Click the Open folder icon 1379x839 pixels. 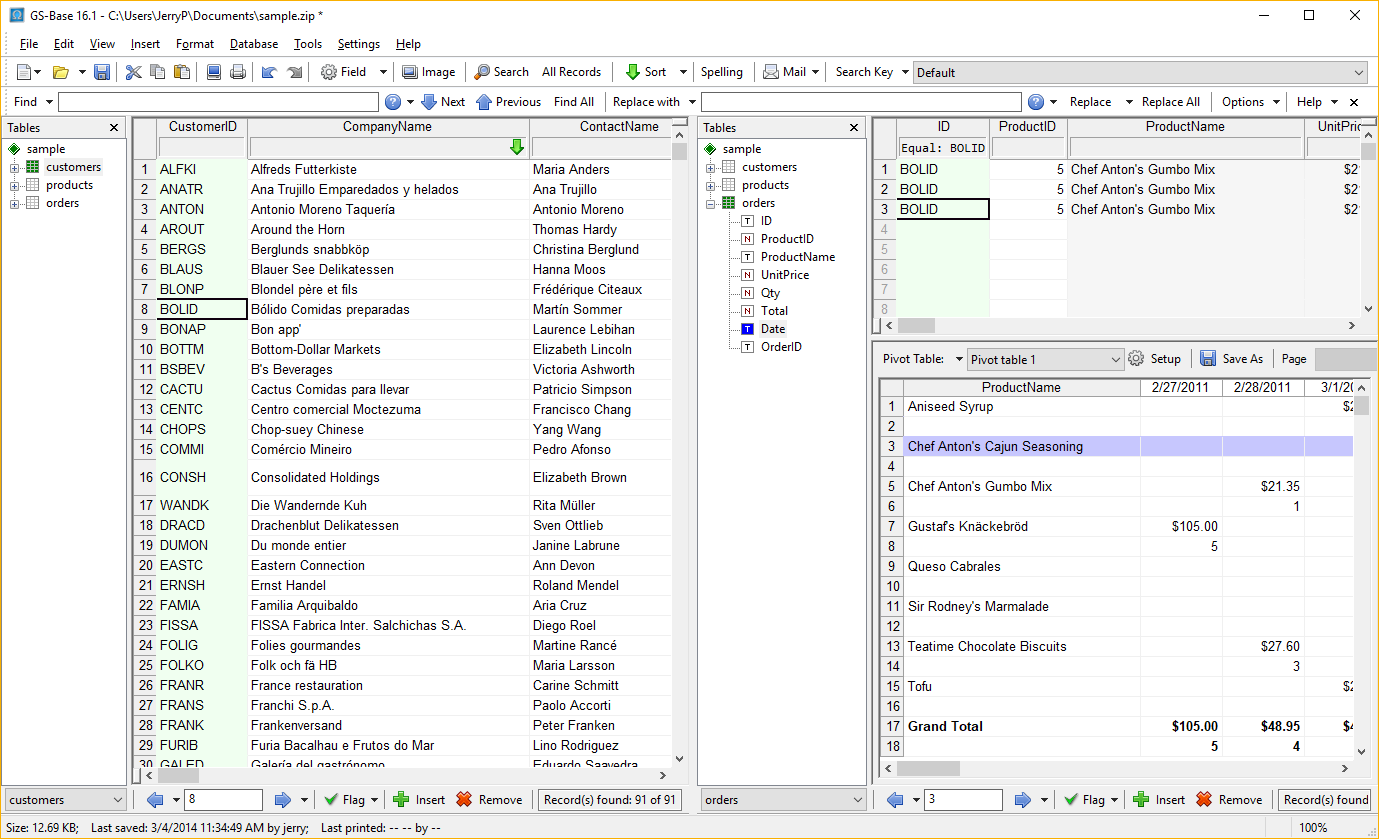(x=60, y=72)
